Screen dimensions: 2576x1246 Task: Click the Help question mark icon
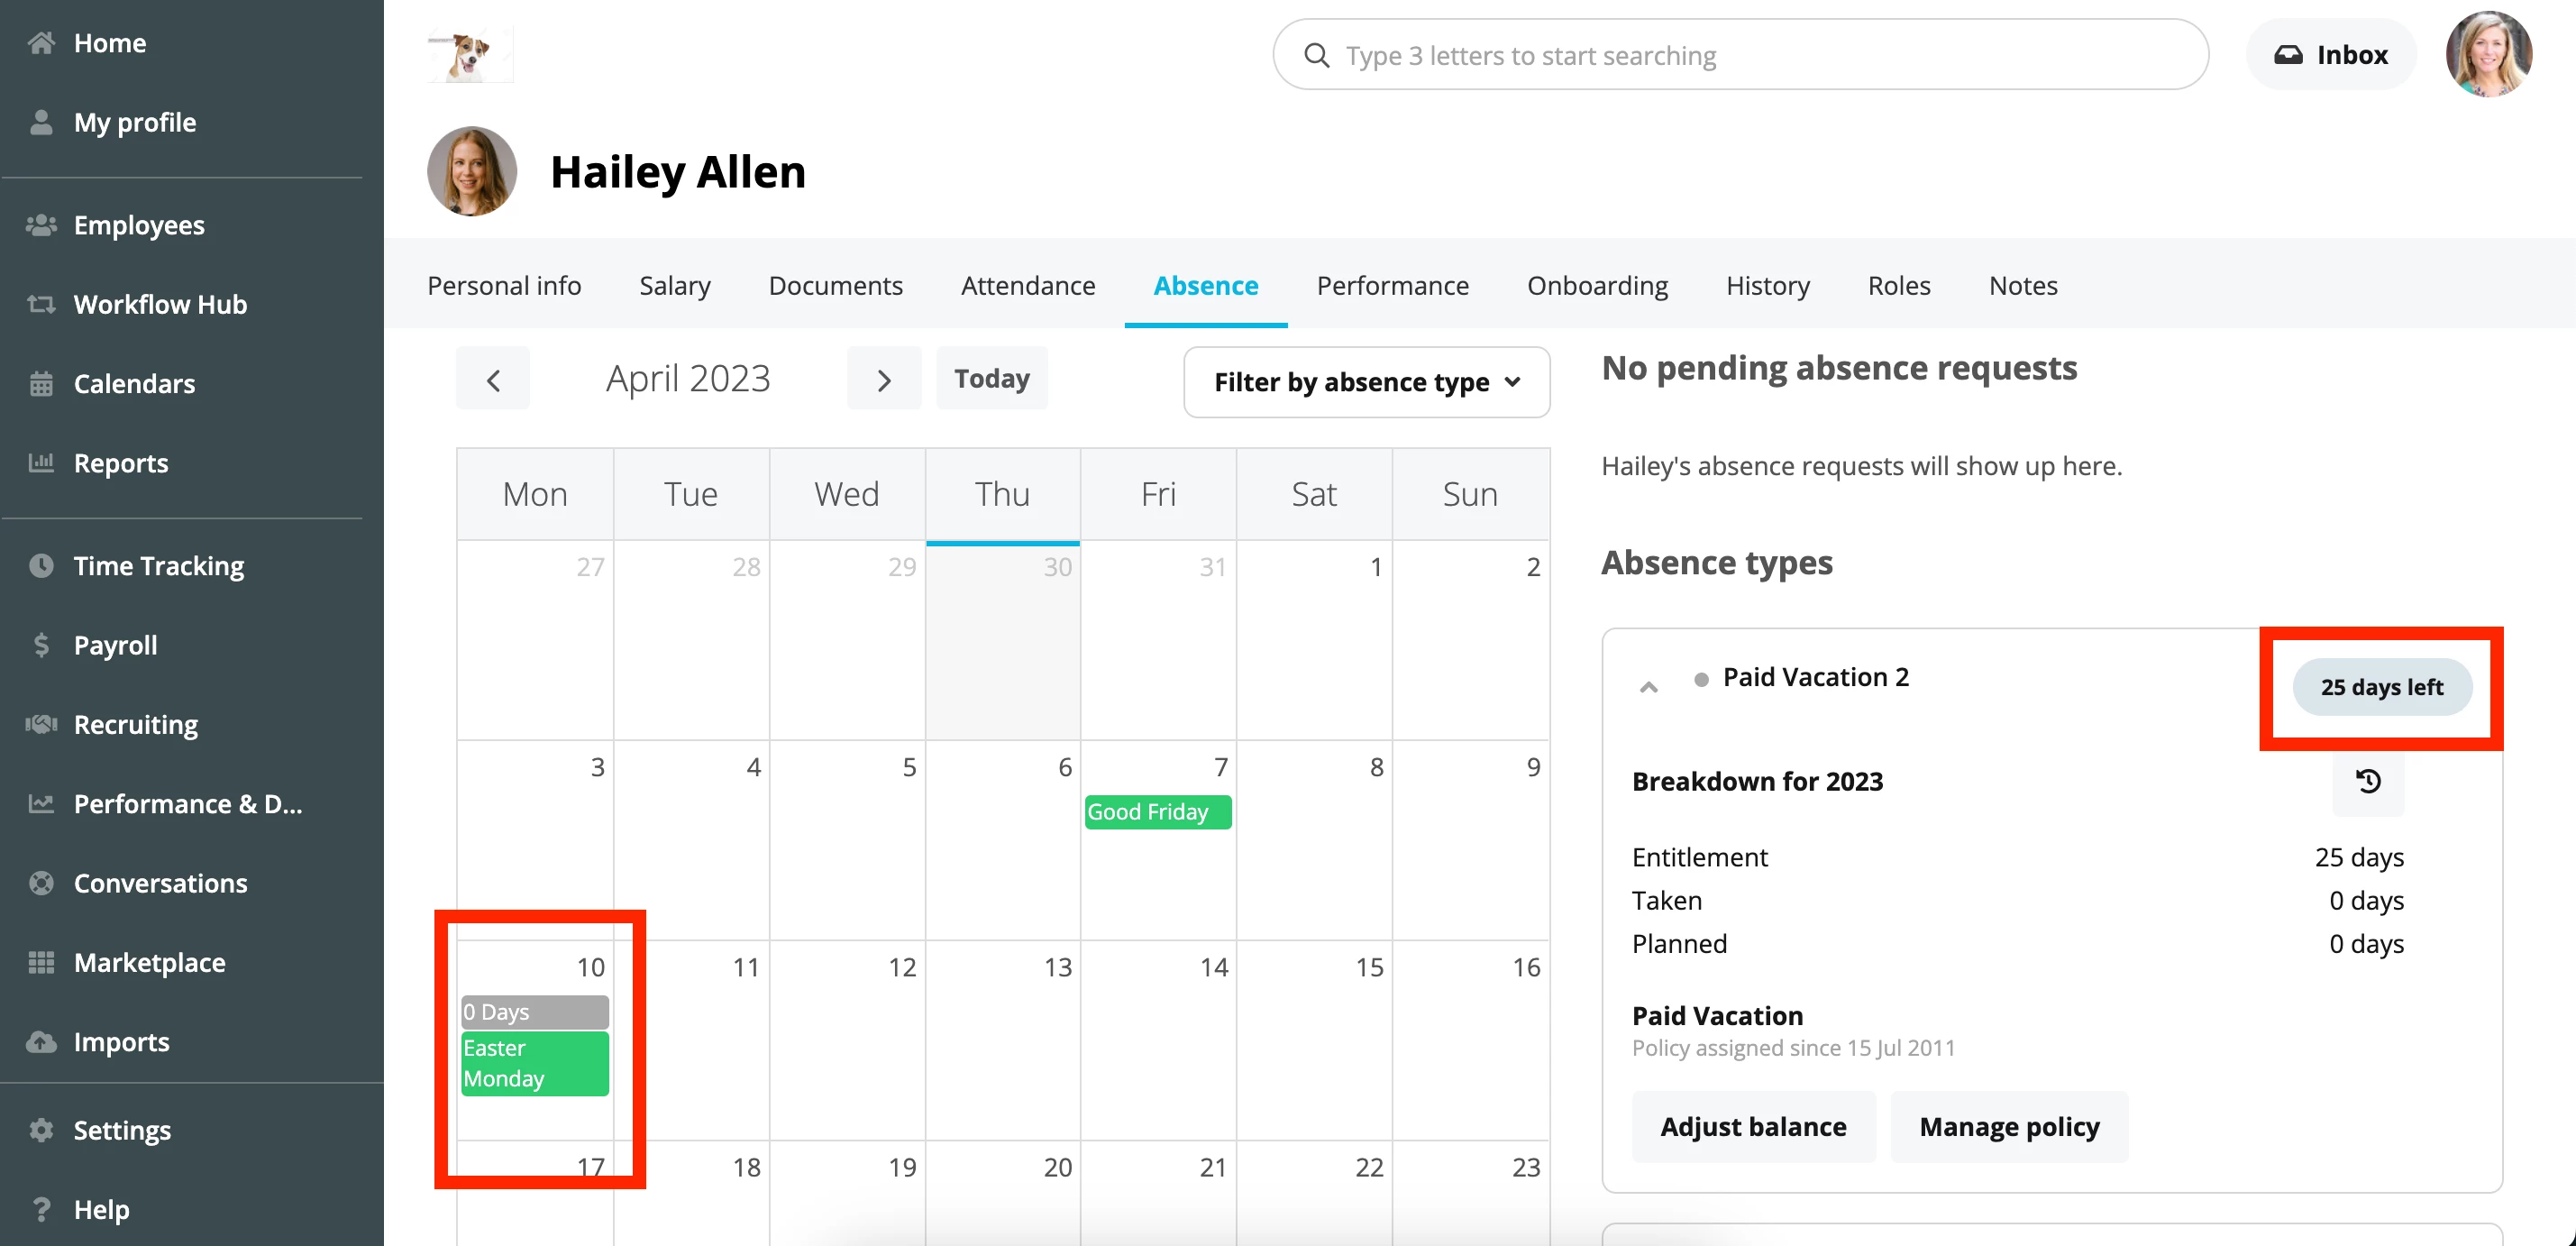41,1209
